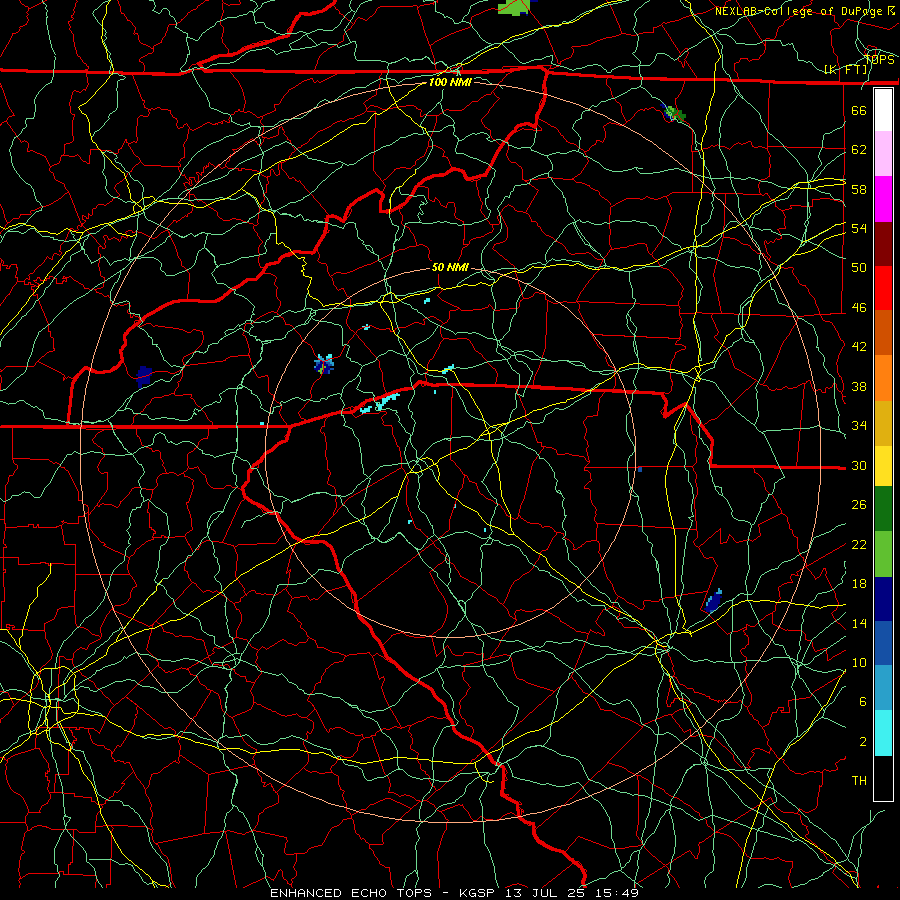Click the 50 NMI range ring label
The width and height of the screenshot is (900, 900).
(450, 267)
